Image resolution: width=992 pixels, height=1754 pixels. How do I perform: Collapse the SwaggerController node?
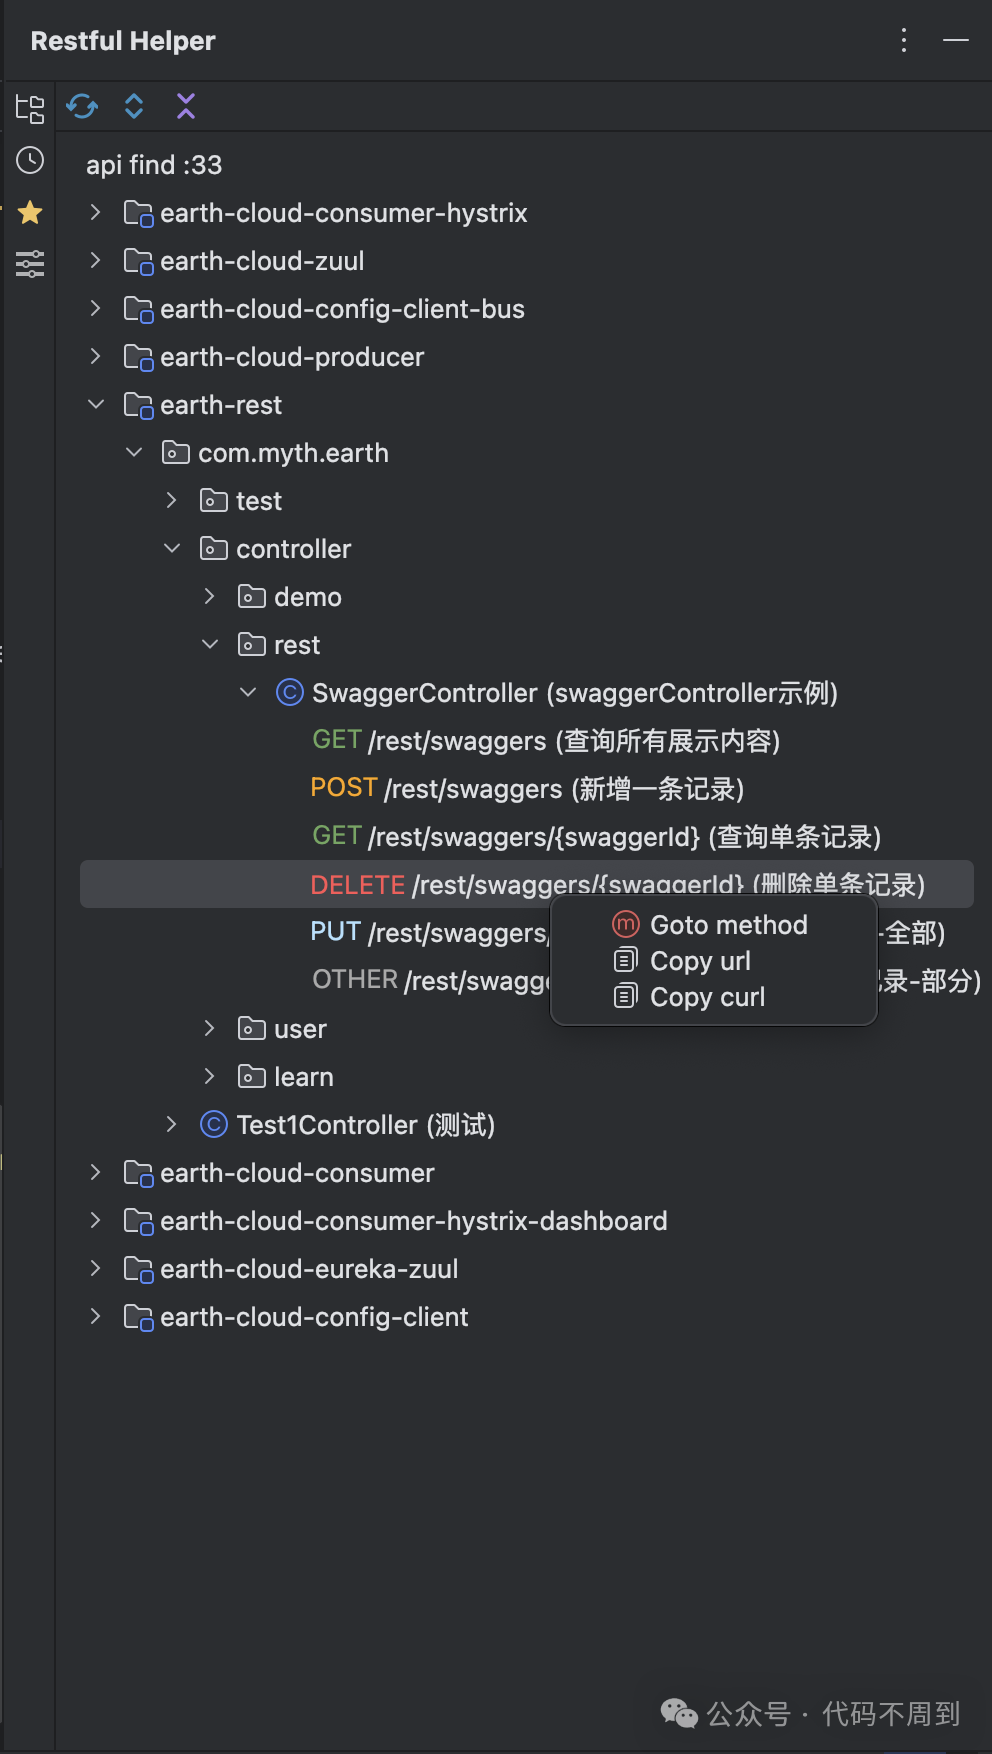[248, 692]
